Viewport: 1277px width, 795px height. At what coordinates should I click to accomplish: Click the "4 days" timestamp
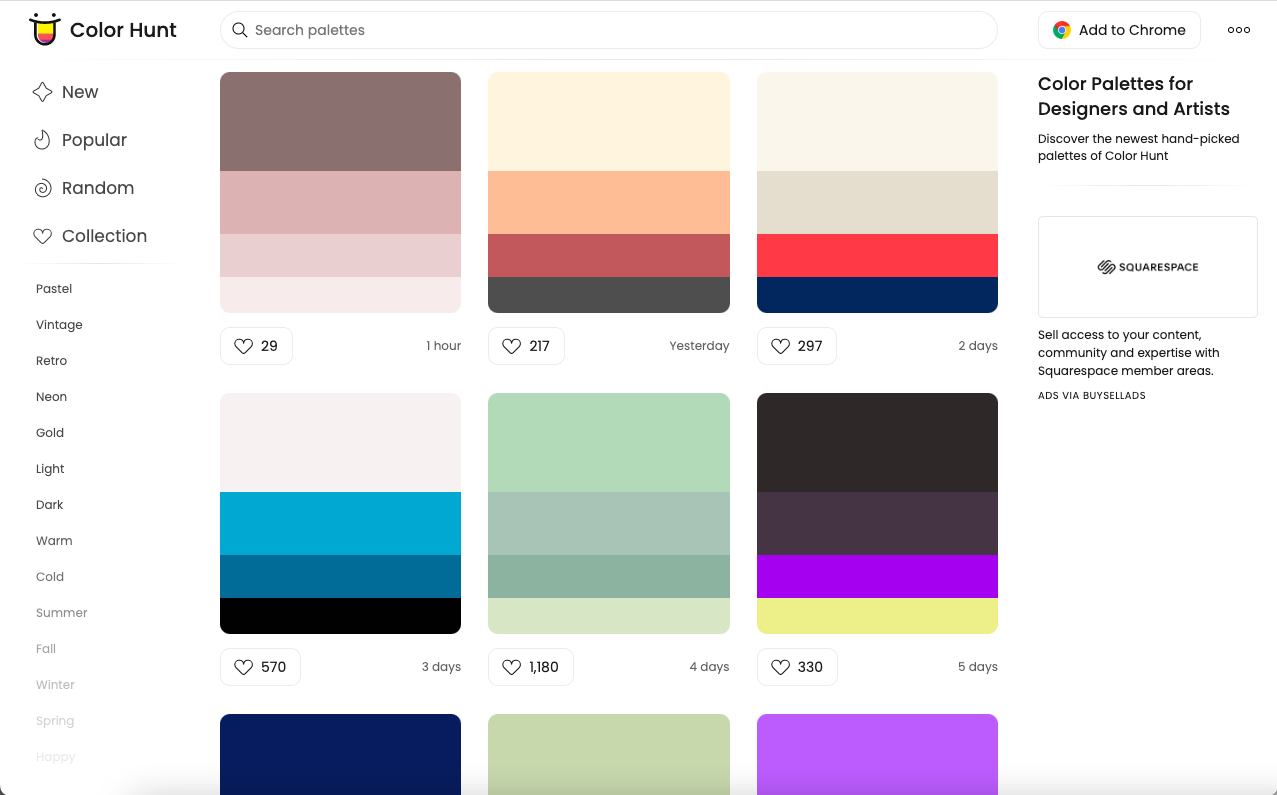709,667
